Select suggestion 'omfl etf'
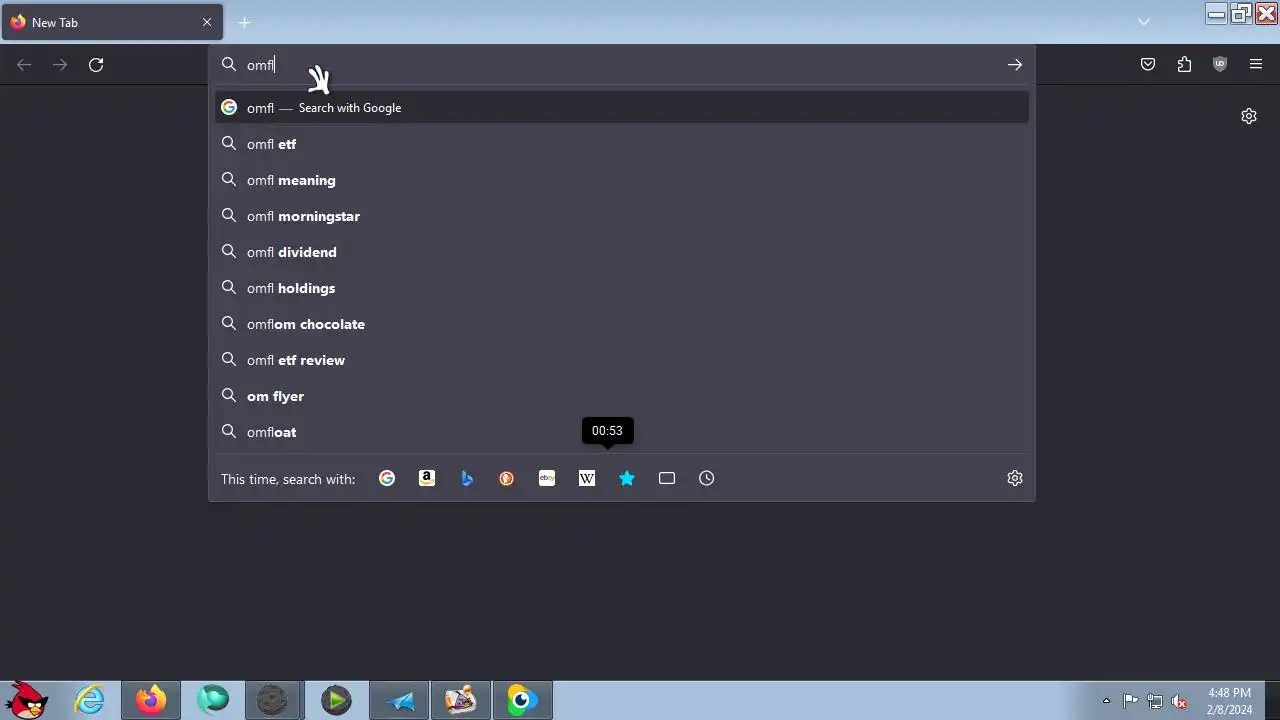Screen dimensions: 1280x720 pos(622,144)
